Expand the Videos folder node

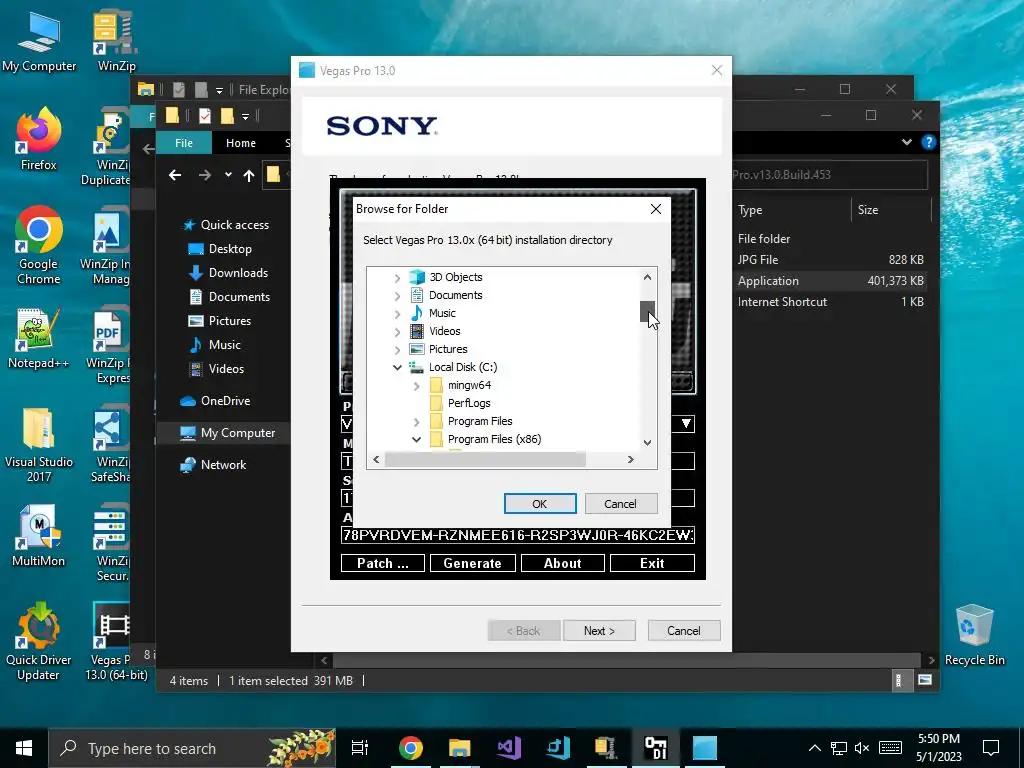click(x=397, y=332)
